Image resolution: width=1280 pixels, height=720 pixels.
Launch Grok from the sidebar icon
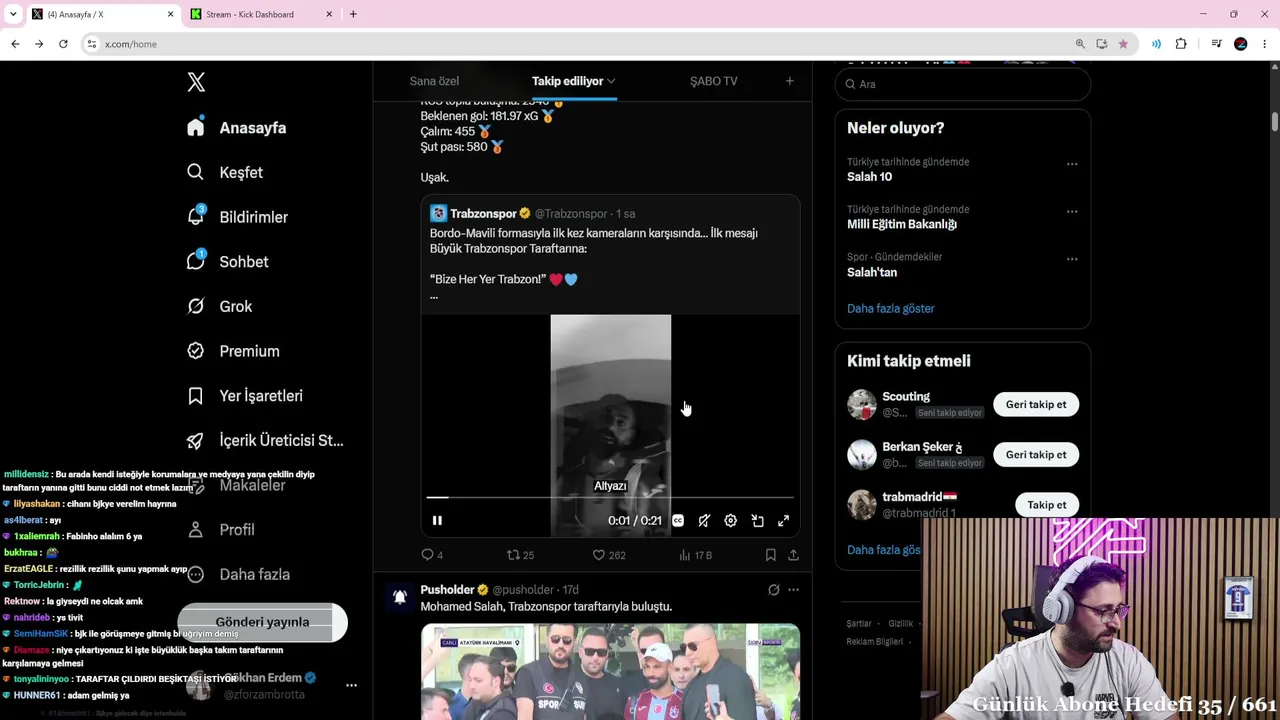tap(196, 306)
